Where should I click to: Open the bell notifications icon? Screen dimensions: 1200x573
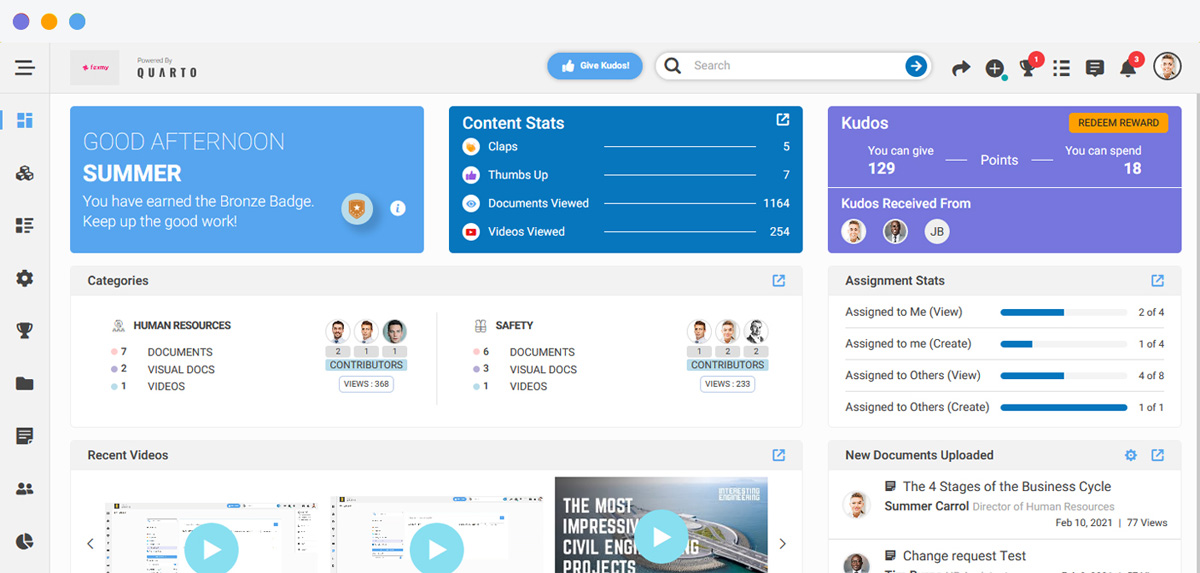pyautogui.click(x=1128, y=68)
